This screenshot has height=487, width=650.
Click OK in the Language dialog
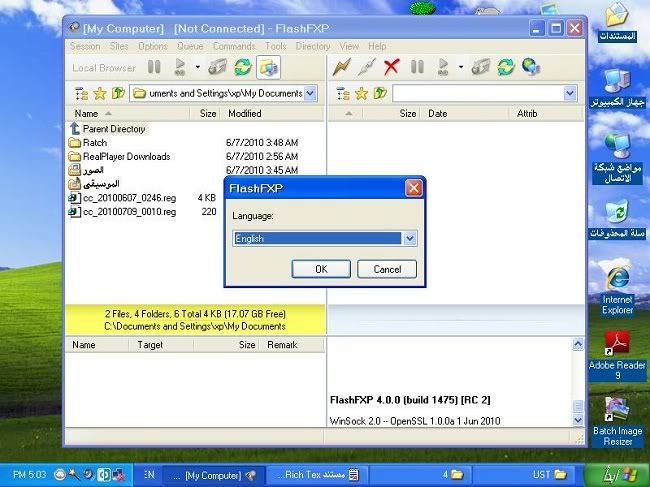[321, 269]
